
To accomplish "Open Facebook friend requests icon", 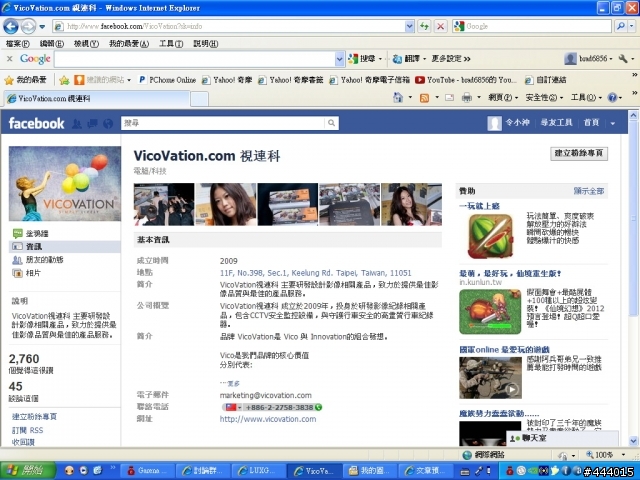I will point(76,123).
